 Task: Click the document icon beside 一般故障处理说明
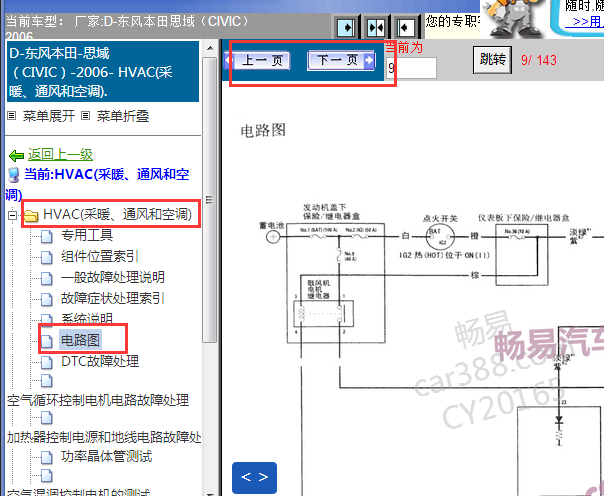coord(47,278)
